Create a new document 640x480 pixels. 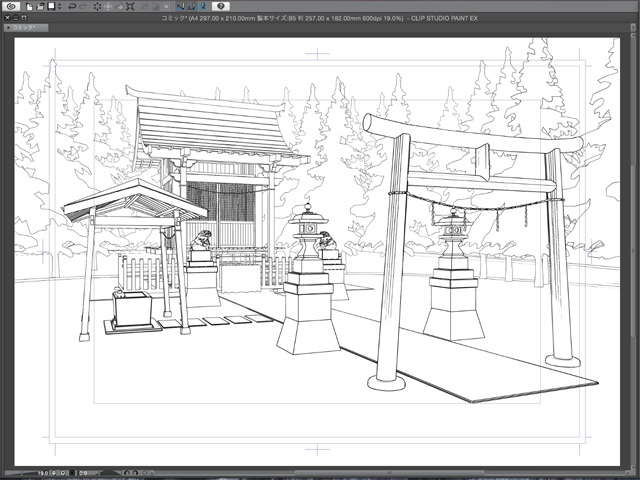[29, 7]
